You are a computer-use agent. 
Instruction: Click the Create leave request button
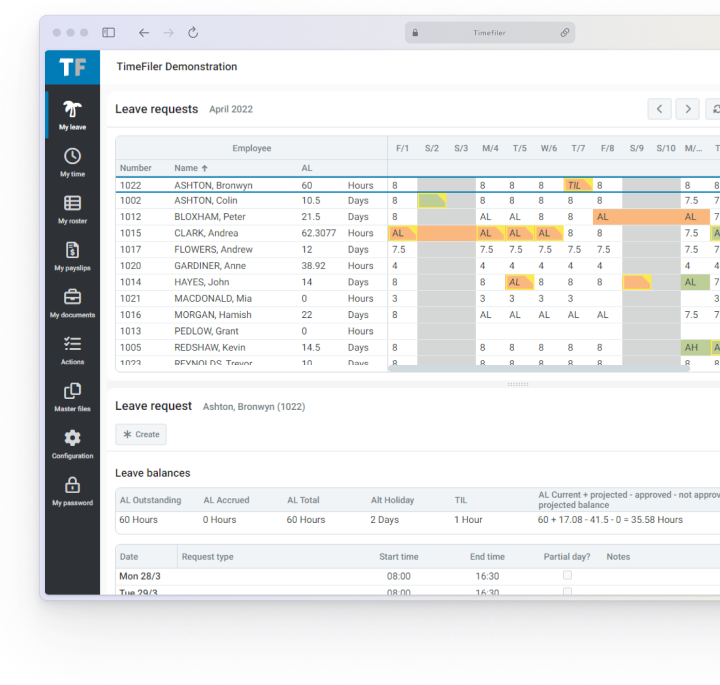coord(141,434)
